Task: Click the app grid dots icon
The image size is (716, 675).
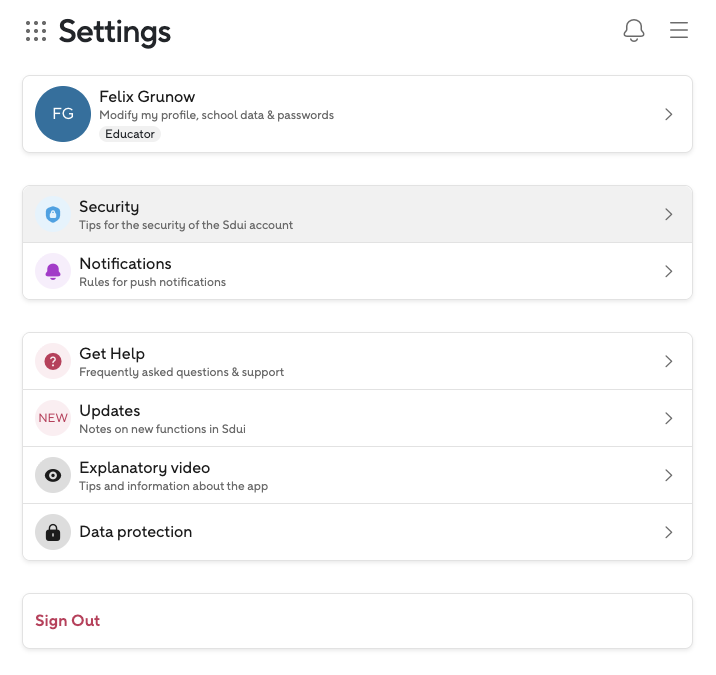Action: pos(36,31)
